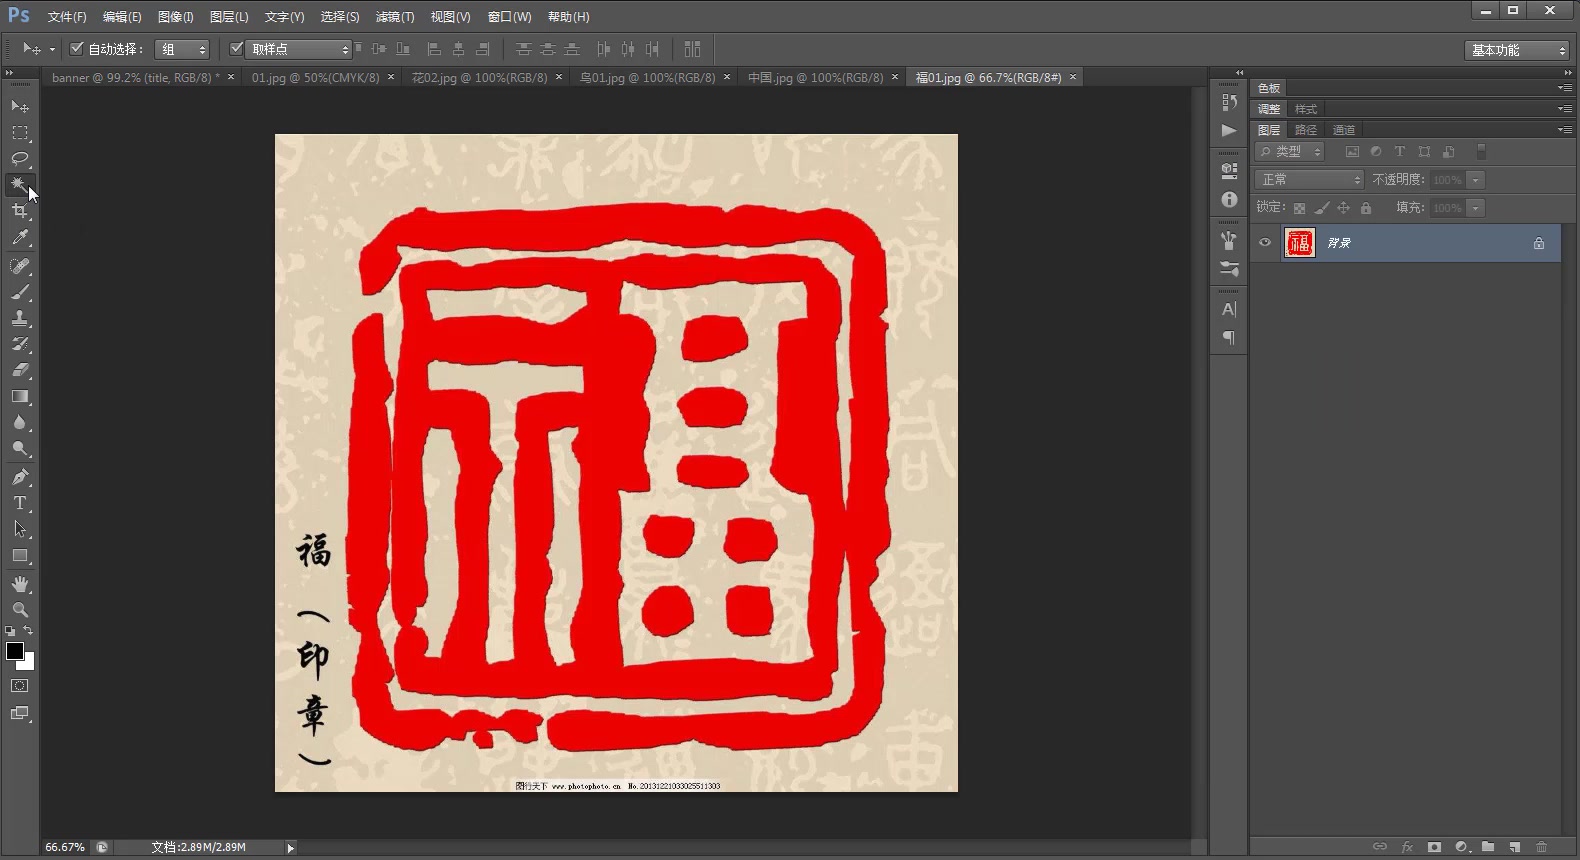This screenshot has width=1580, height=860.
Task: Open the History panel icon
Action: (1229, 102)
